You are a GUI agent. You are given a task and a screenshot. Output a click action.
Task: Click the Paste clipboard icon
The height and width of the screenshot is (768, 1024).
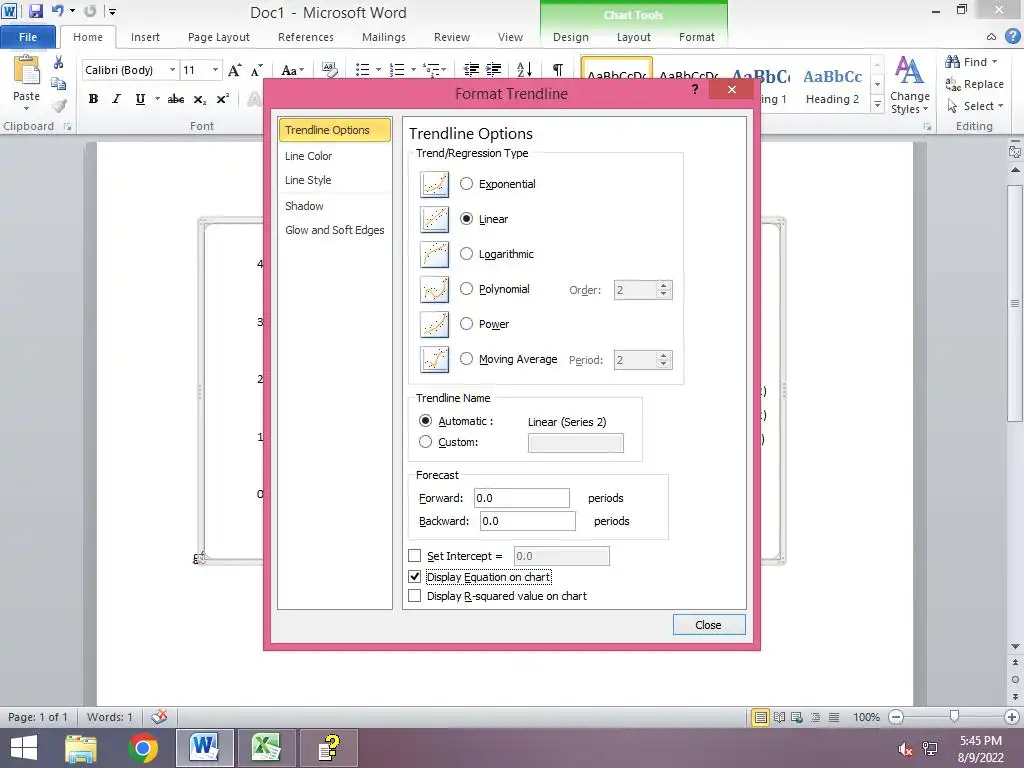[x=26, y=71]
